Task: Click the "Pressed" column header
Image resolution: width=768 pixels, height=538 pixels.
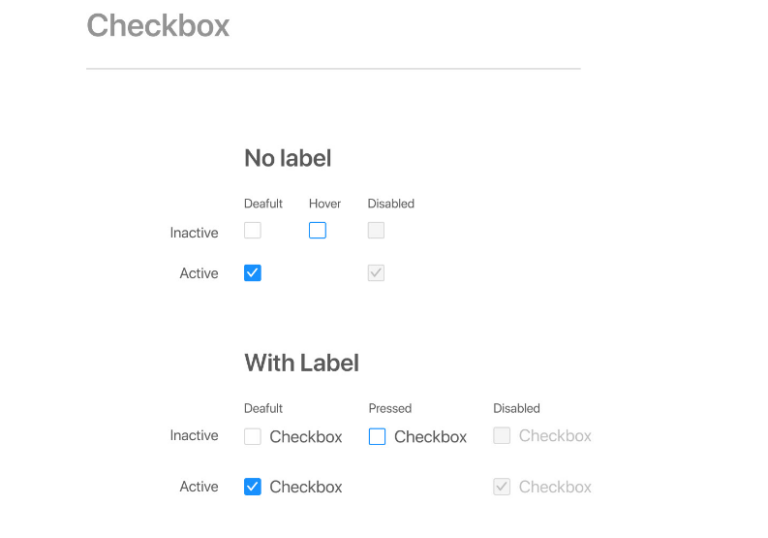Action: coord(390,408)
